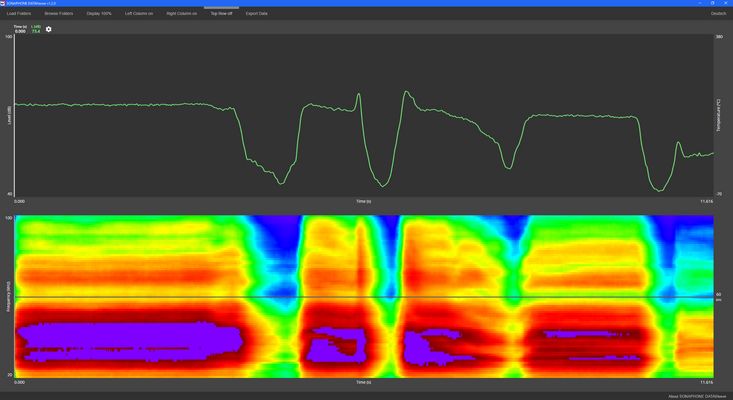
Task: Open About SONAPHONE DataViewer link
Action: [x=696, y=395]
